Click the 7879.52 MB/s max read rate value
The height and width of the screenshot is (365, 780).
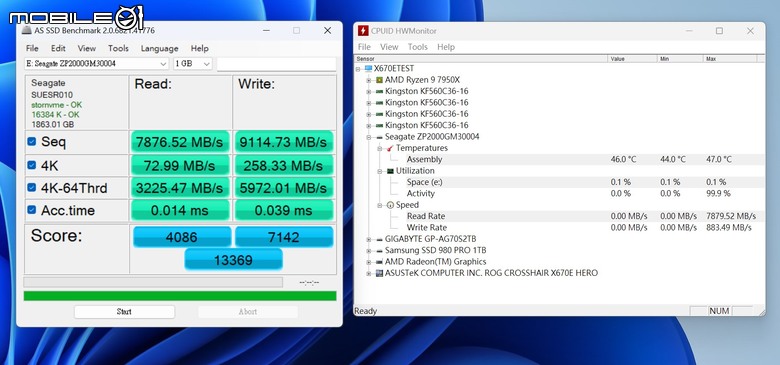pyautogui.click(x=731, y=216)
